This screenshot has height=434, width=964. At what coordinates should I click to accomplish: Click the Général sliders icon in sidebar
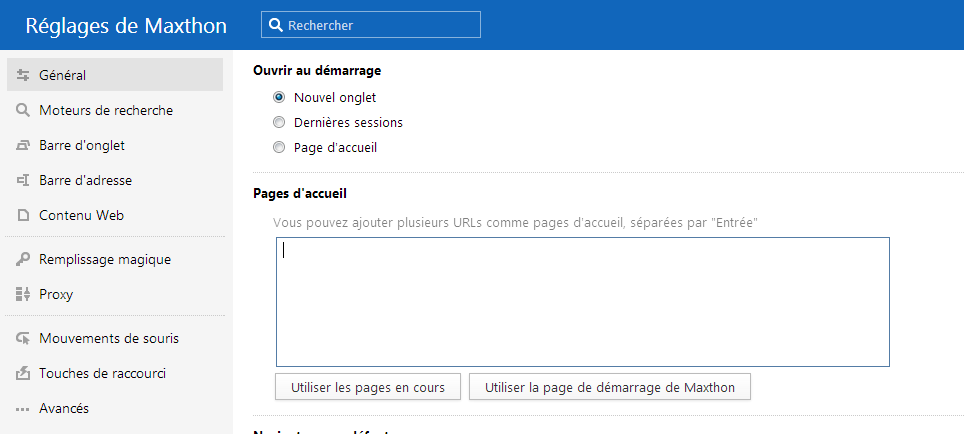pyautogui.click(x=23, y=75)
